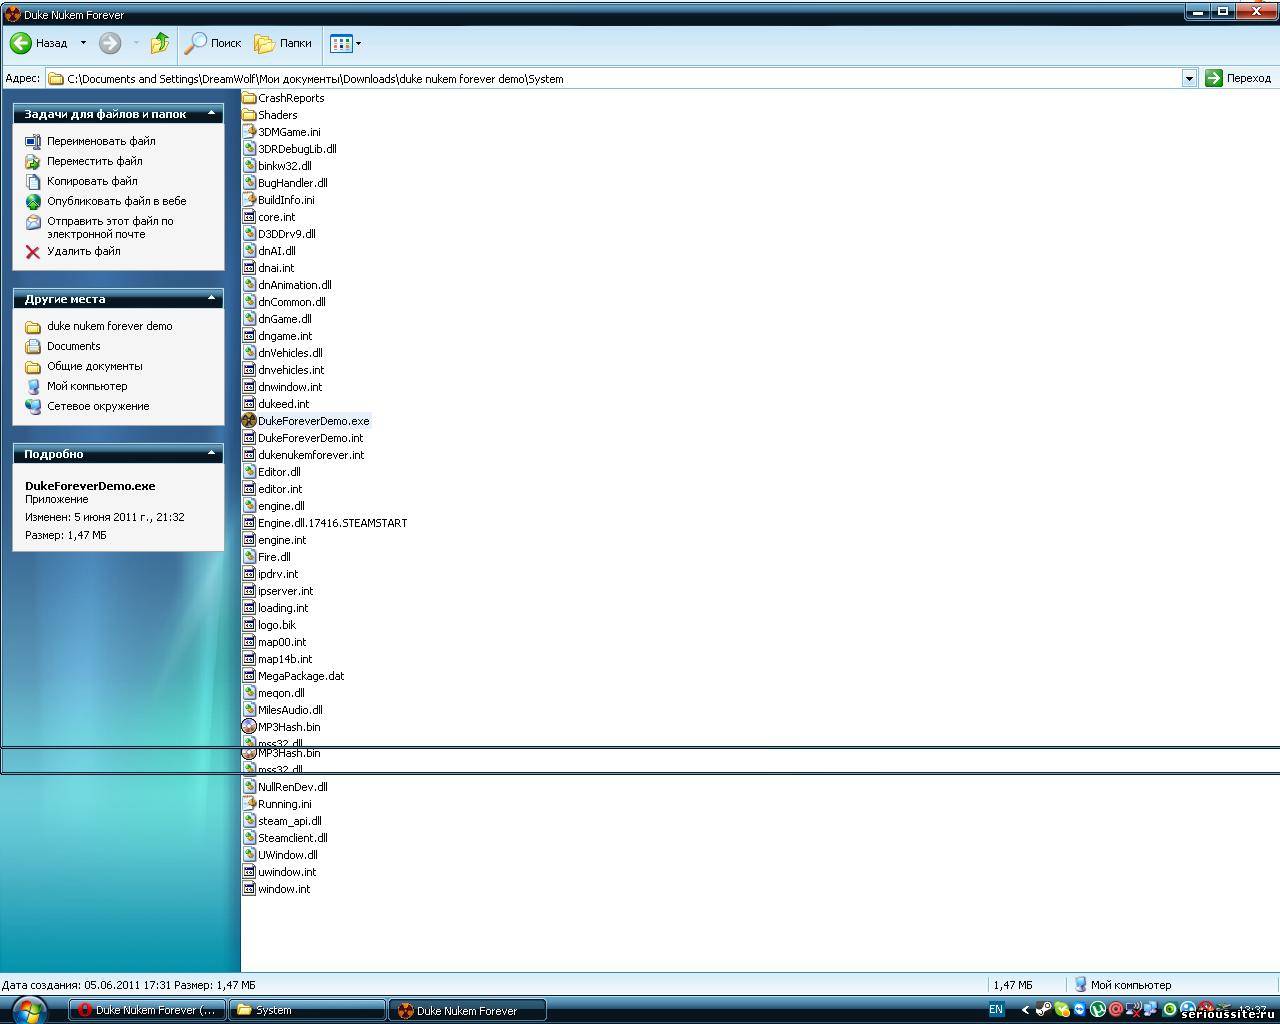The image size is (1280, 1024).
Task: Select file name Fire.dll
Action: coord(274,557)
